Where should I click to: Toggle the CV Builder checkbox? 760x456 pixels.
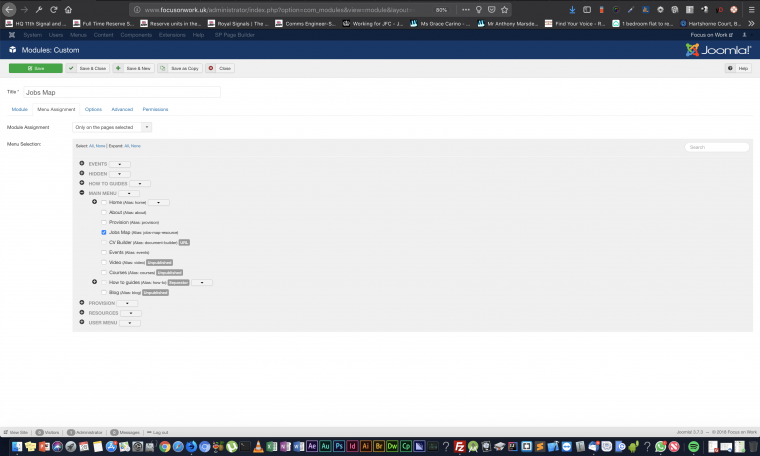click(x=104, y=242)
